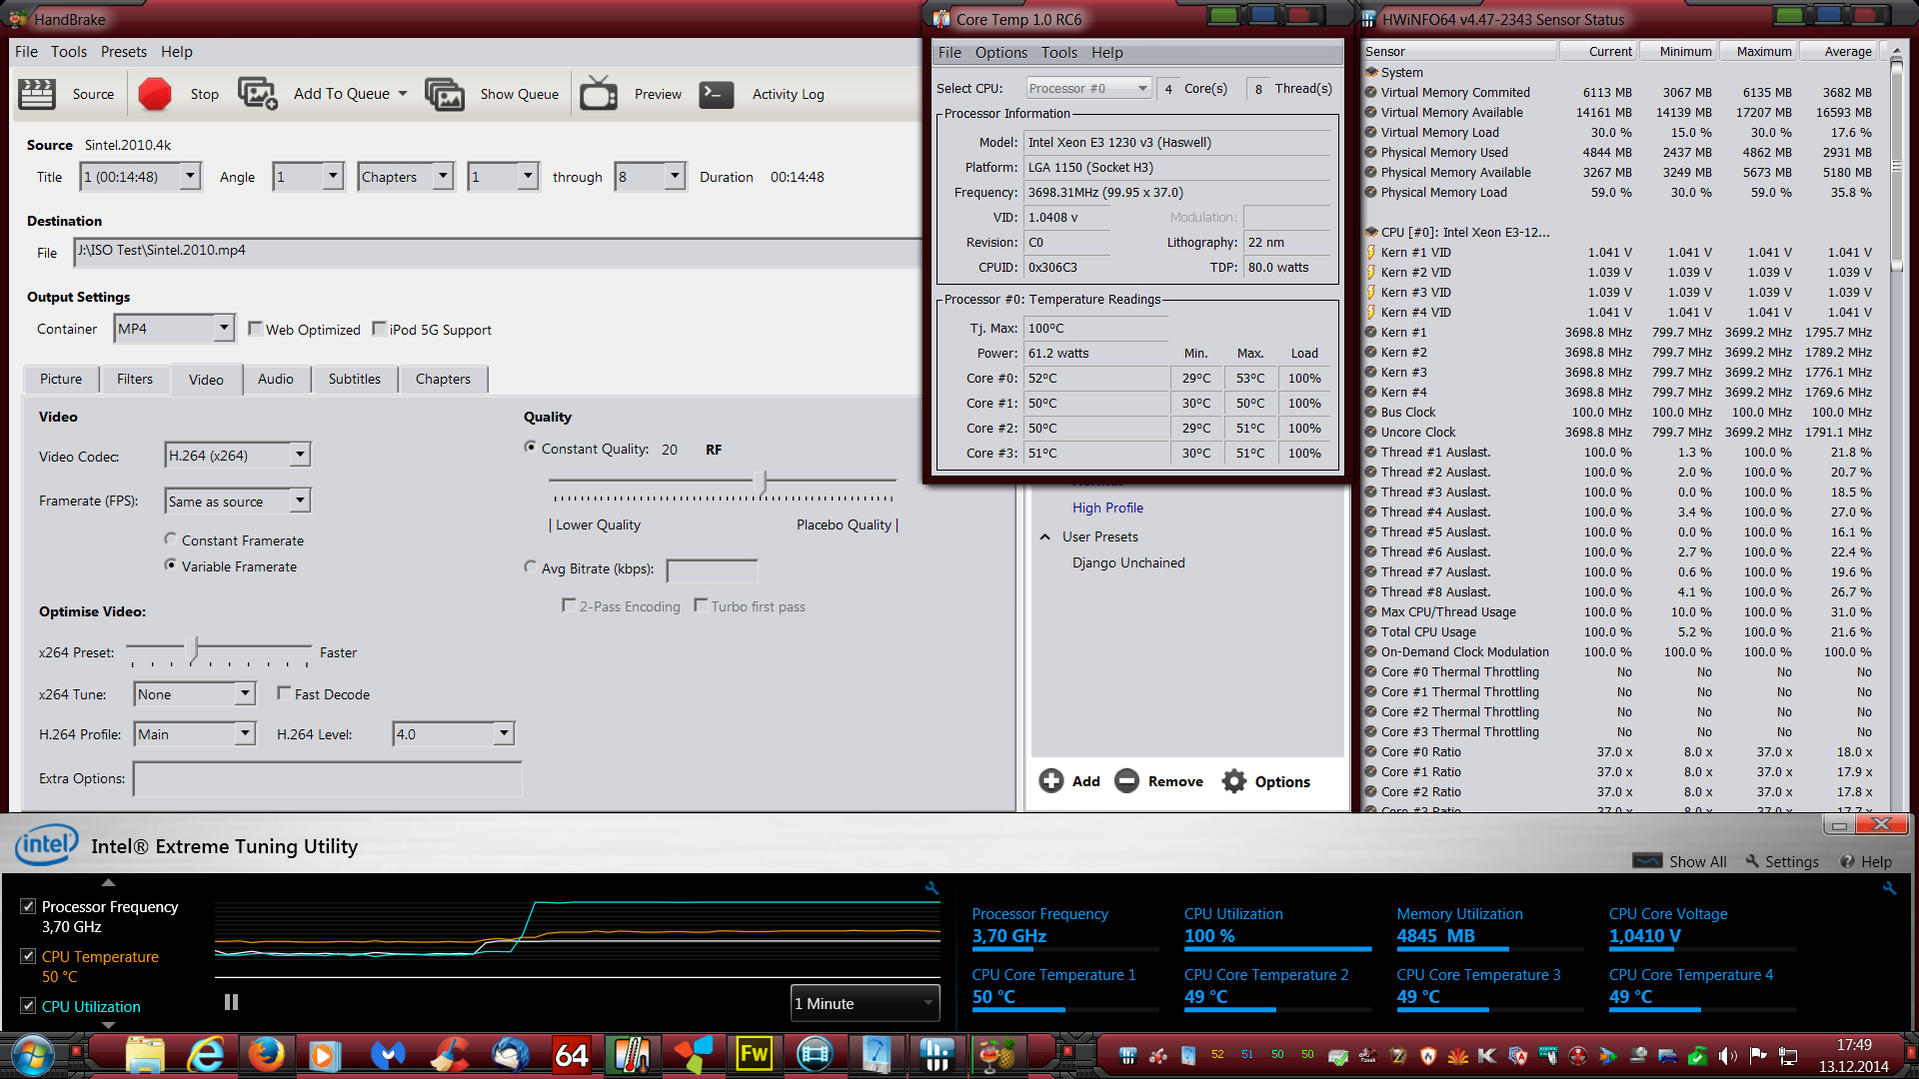Open preset Options gear icon
The image size is (1919, 1079).
point(1235,781)
